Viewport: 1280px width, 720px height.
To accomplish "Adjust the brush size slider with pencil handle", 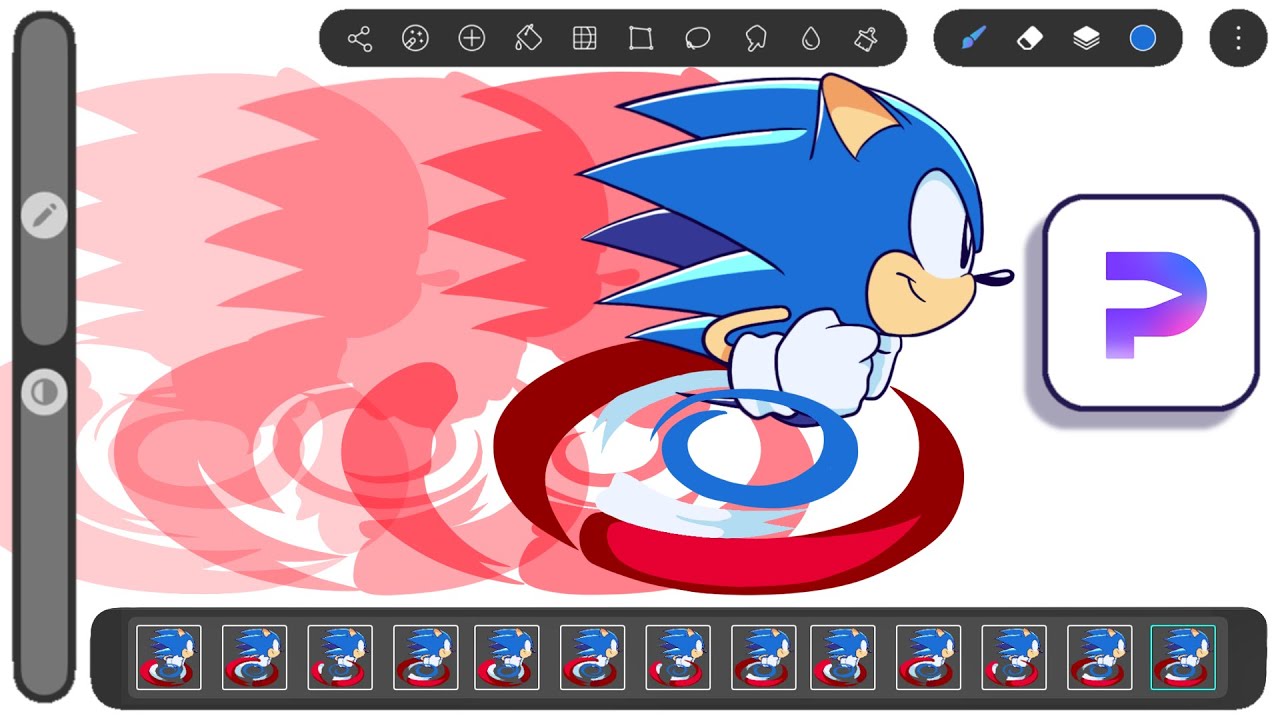I will click(44, 215).
